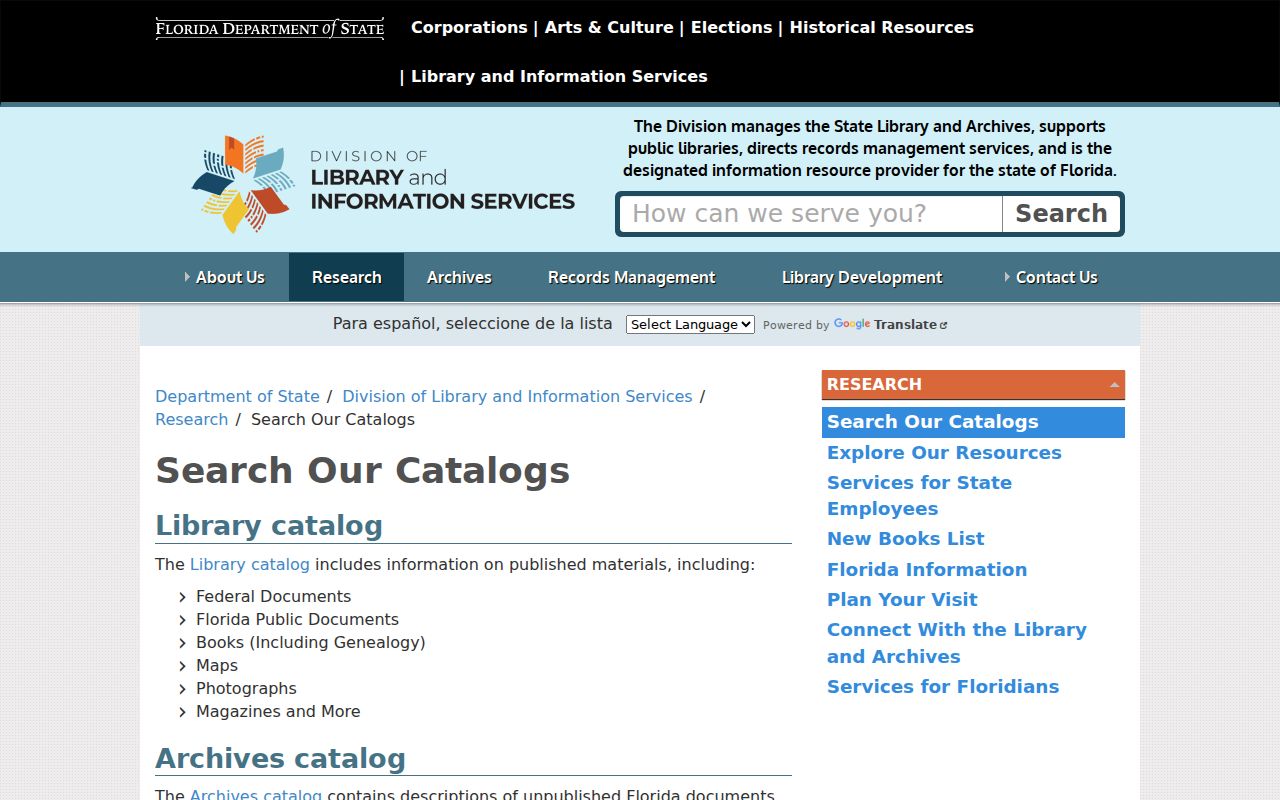Screen dimensions: 1280x800
Task: Click Department of State breadcrumb
Action: 237,396
